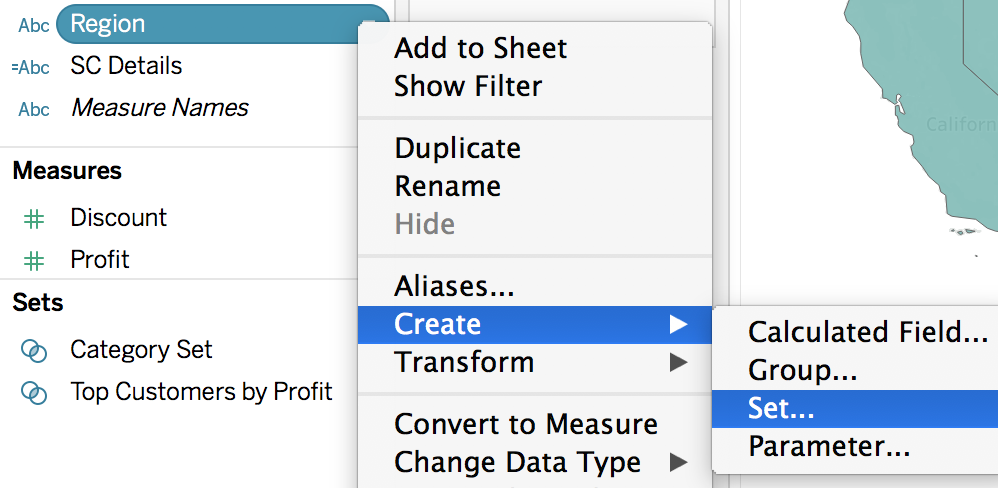The width and height of the screenshot is (998, 488).
Task: Click the set icon for Top Customers by Profit
Action: [34, 392]
